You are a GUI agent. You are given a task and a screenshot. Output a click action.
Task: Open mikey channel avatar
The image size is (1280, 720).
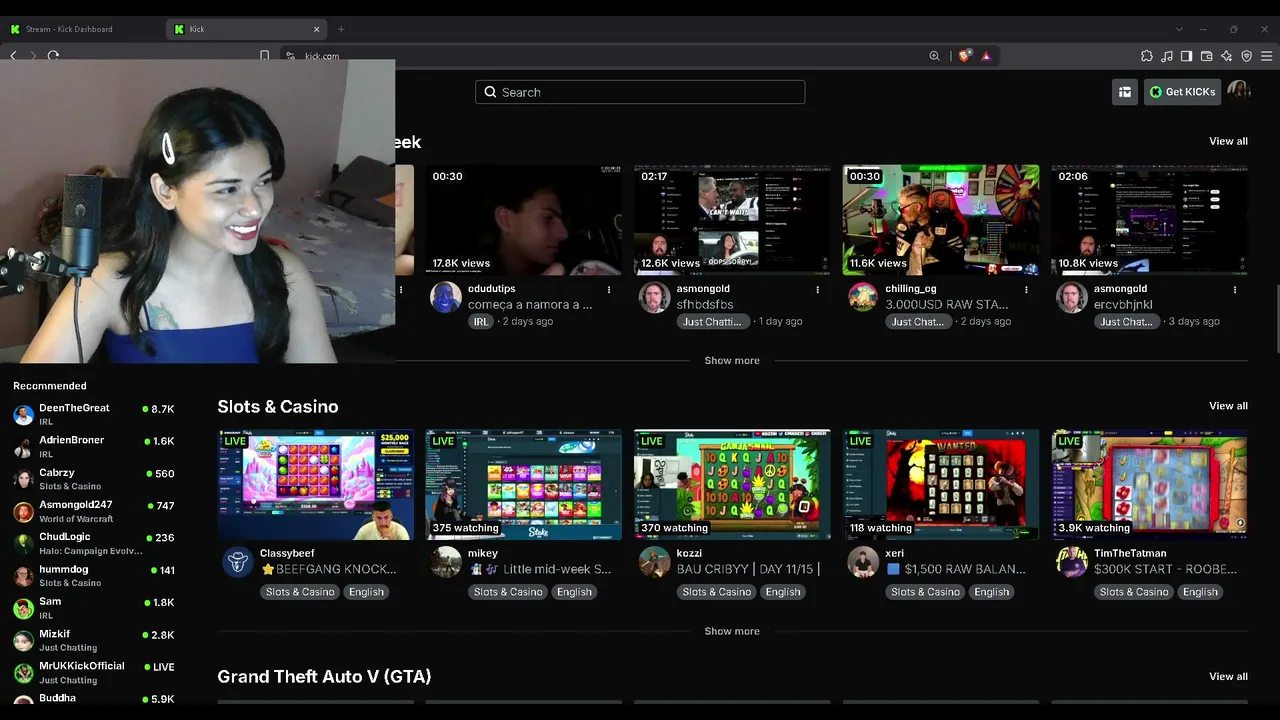coord(446,561)
